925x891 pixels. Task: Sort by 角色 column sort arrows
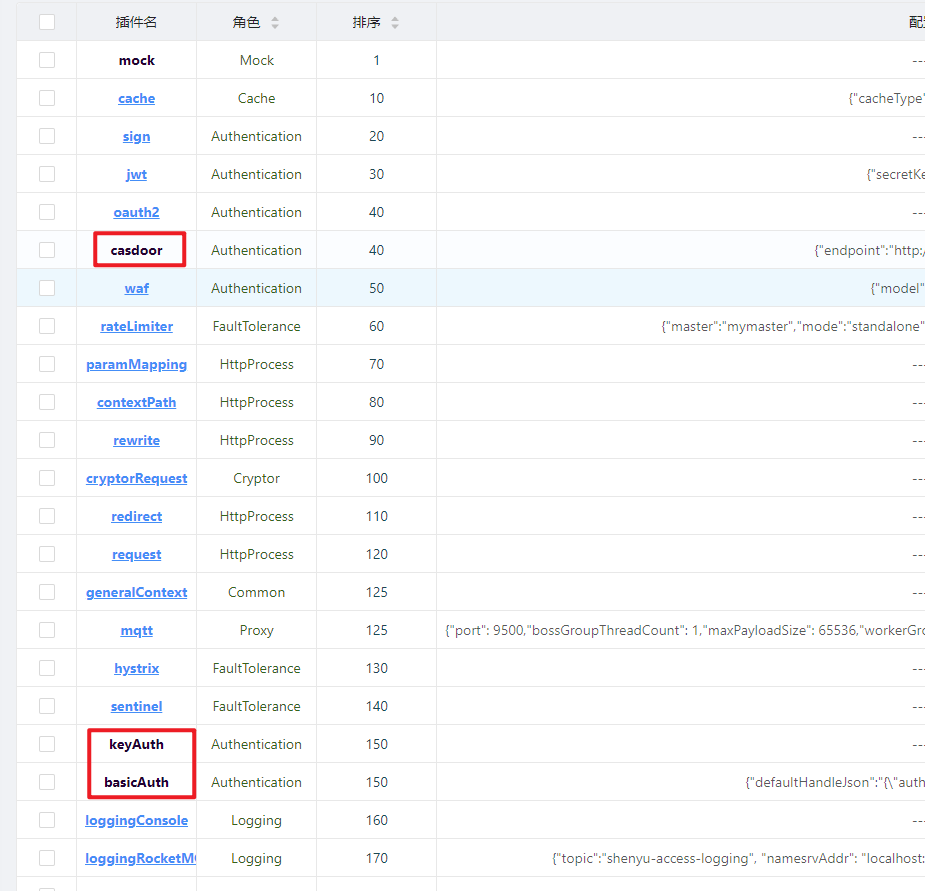[x=275, y=22]
